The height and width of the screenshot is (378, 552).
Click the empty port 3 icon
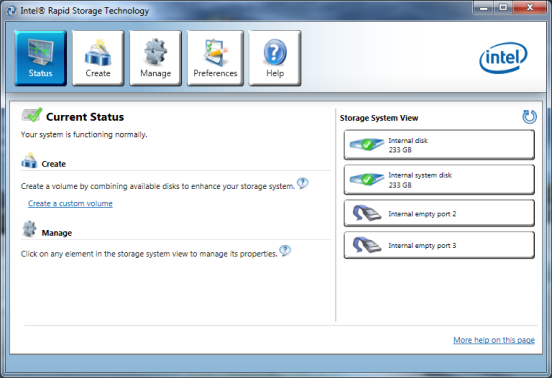[367, 245]
